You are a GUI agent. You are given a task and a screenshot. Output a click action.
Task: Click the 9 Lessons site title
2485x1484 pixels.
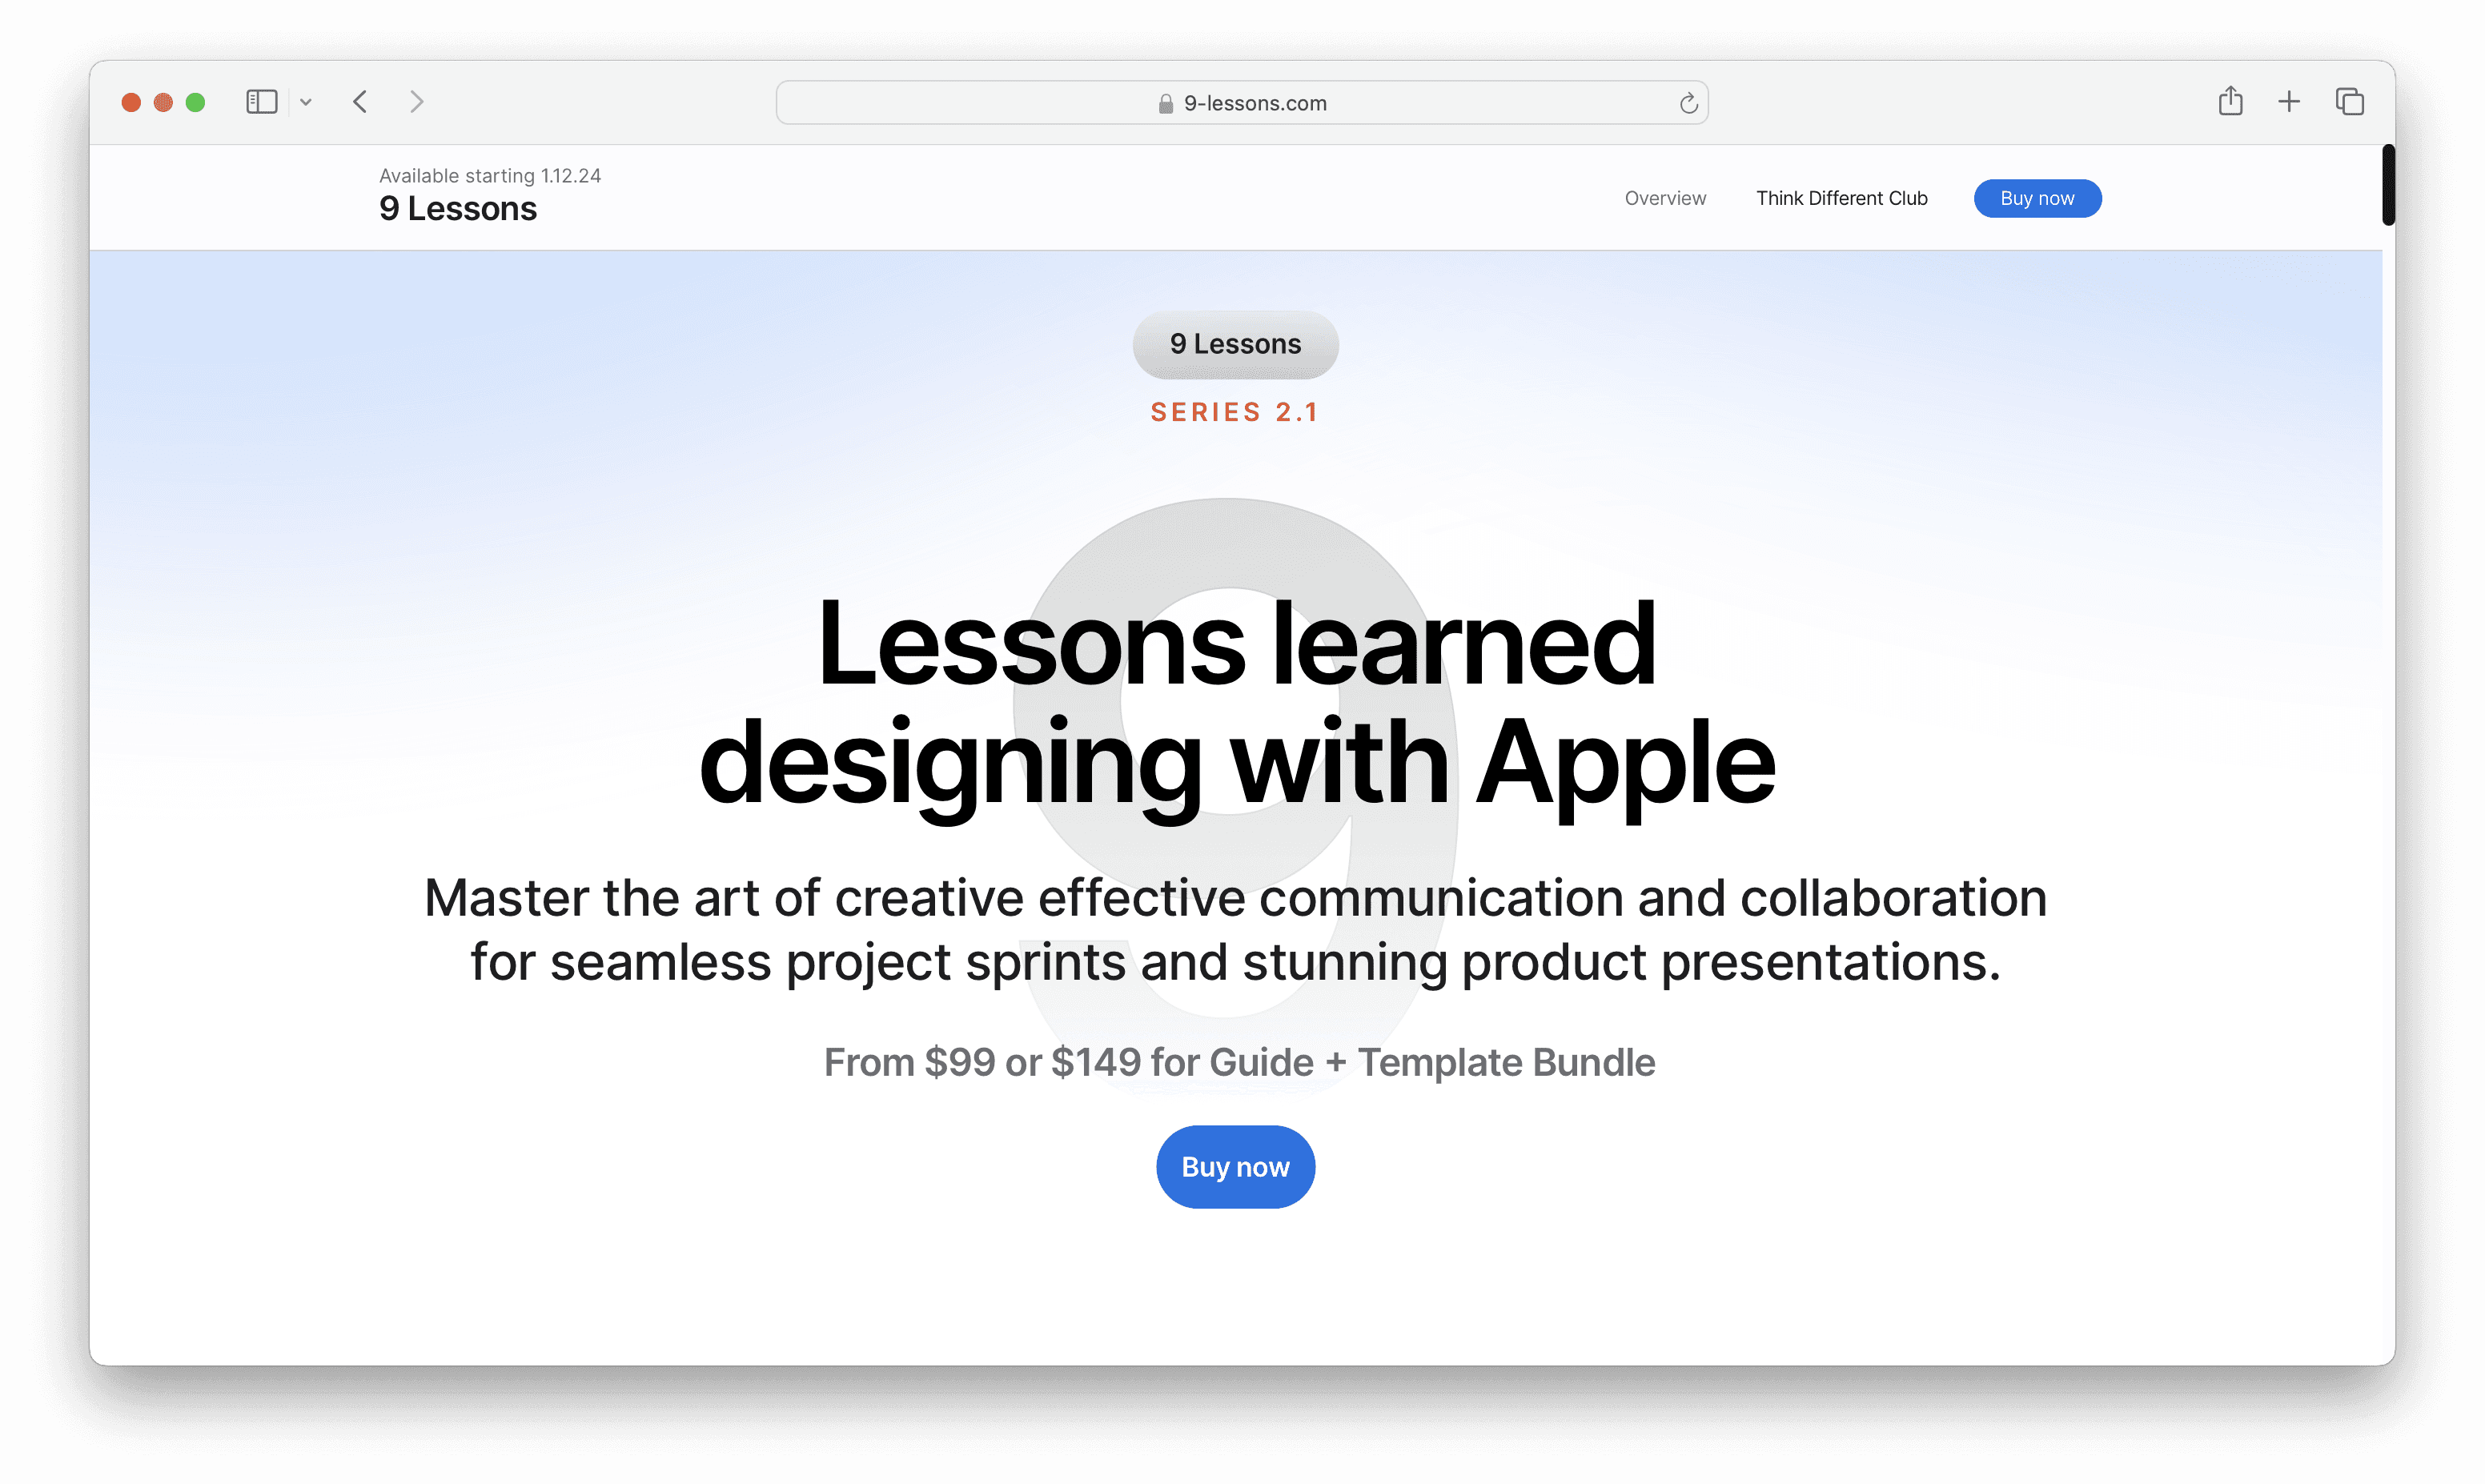coord(458,209)
